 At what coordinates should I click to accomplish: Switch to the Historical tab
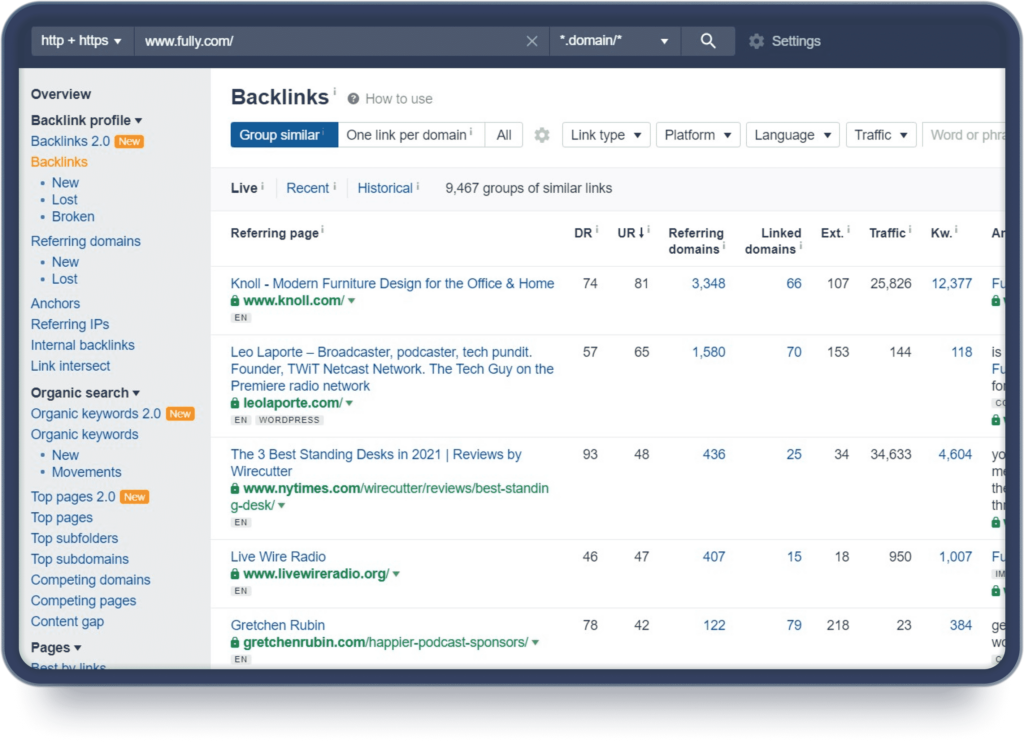385,189
